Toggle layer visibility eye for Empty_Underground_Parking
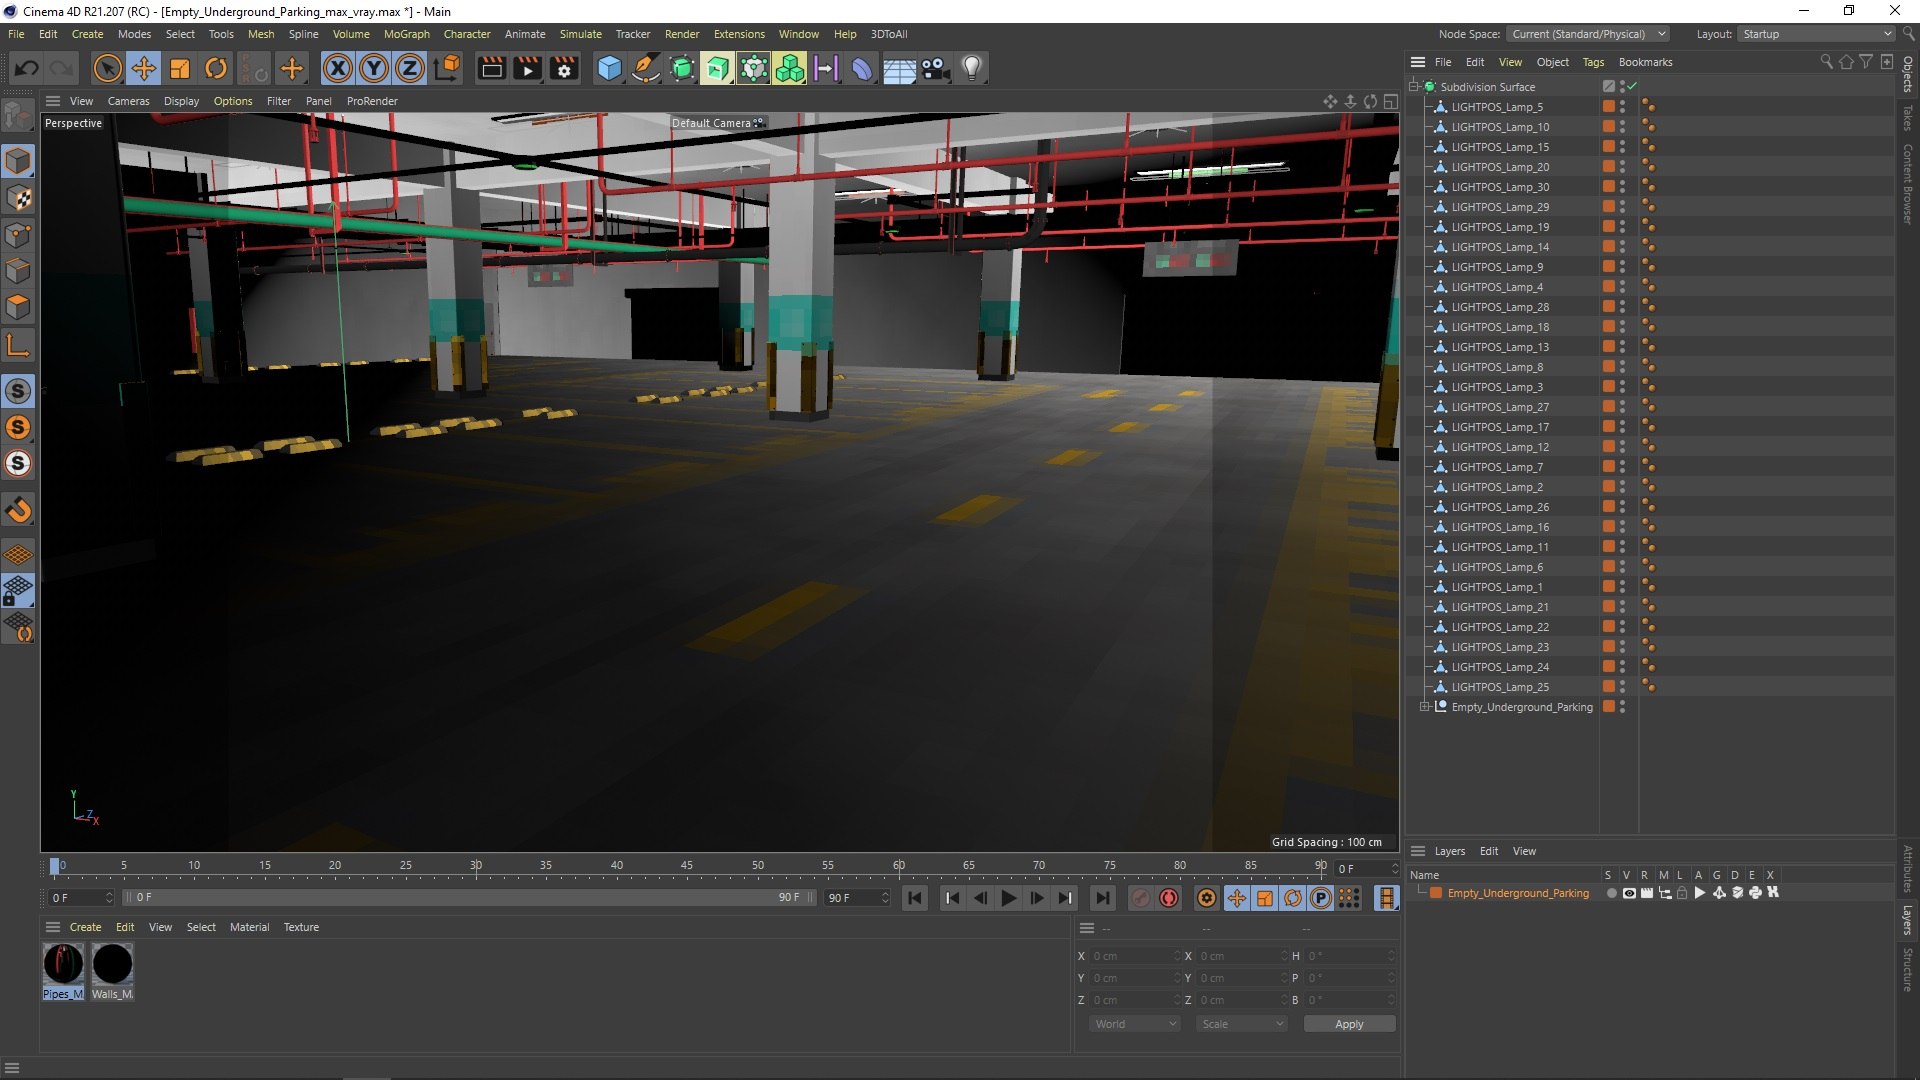This screenshot has height=1080, width=1920. tap(1629, 893)
